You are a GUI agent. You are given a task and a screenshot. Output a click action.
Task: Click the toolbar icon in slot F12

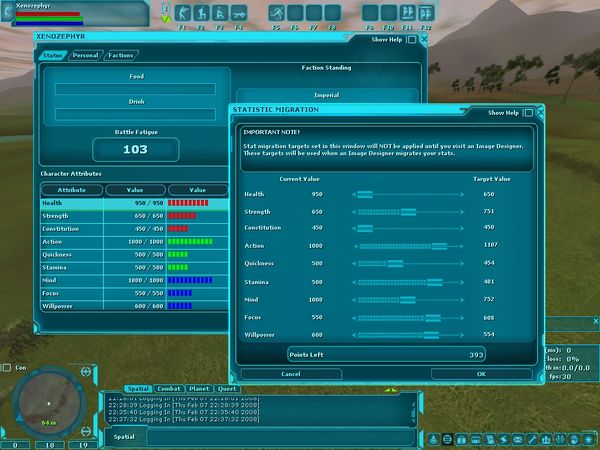pos(426,13)
